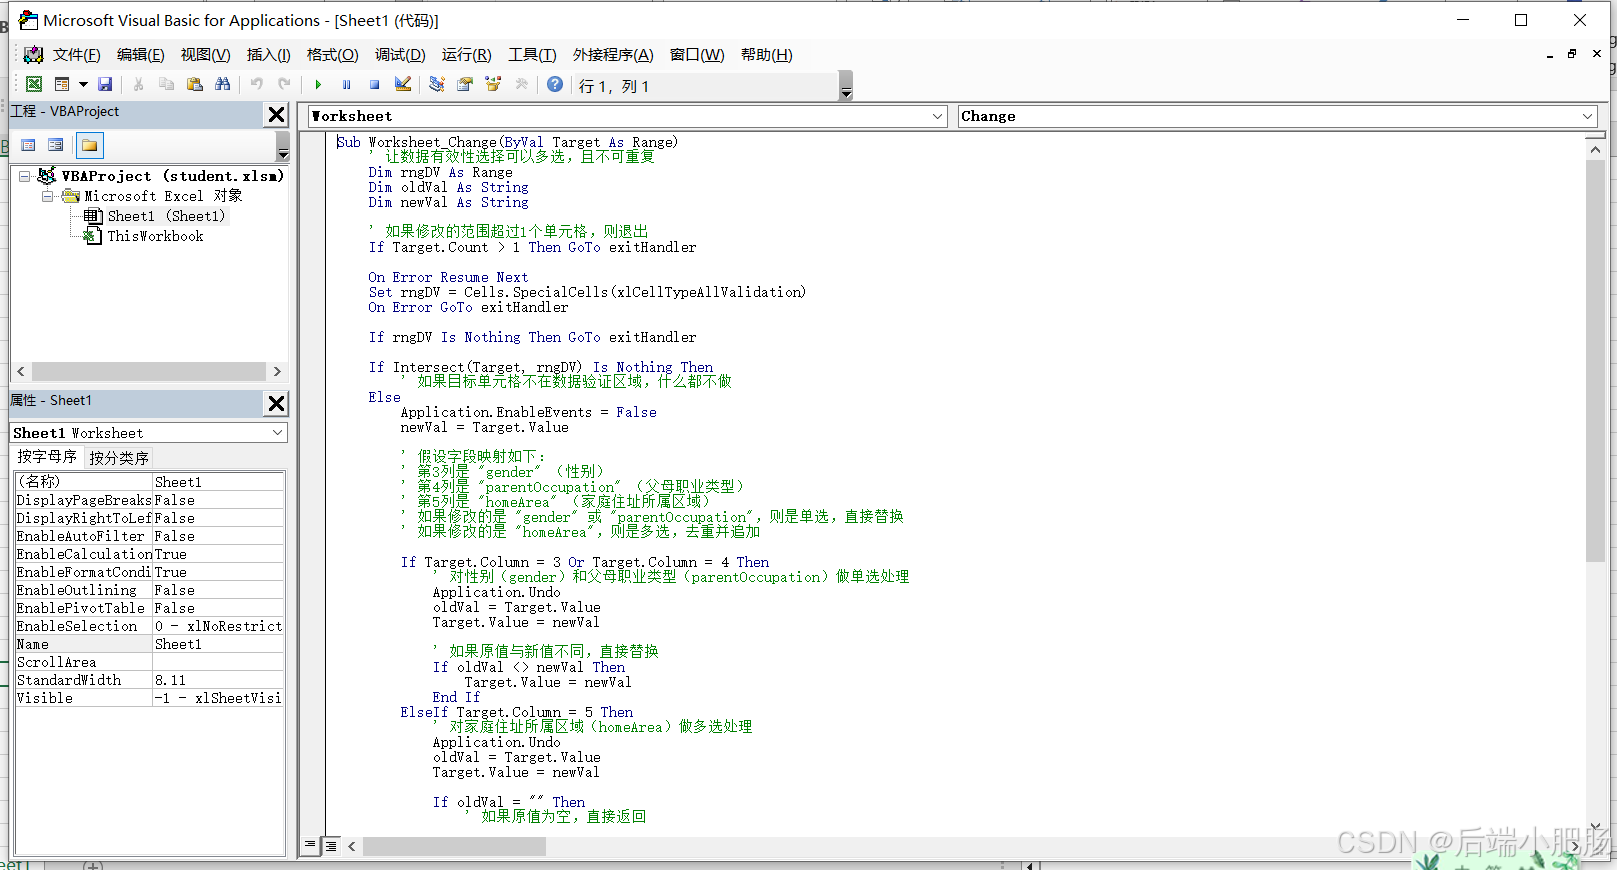
Task: Collapse the VBAProject (student.xlsm) tree node
Action: tap(24, 176)
